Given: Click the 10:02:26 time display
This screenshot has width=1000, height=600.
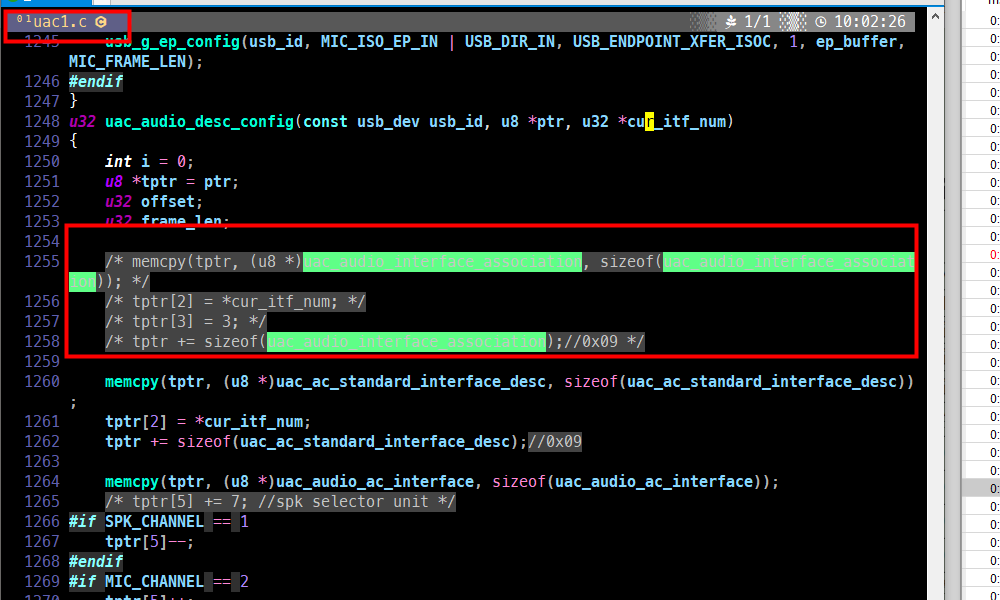Looking at the screenshot, I should click(x=870, y=22).
